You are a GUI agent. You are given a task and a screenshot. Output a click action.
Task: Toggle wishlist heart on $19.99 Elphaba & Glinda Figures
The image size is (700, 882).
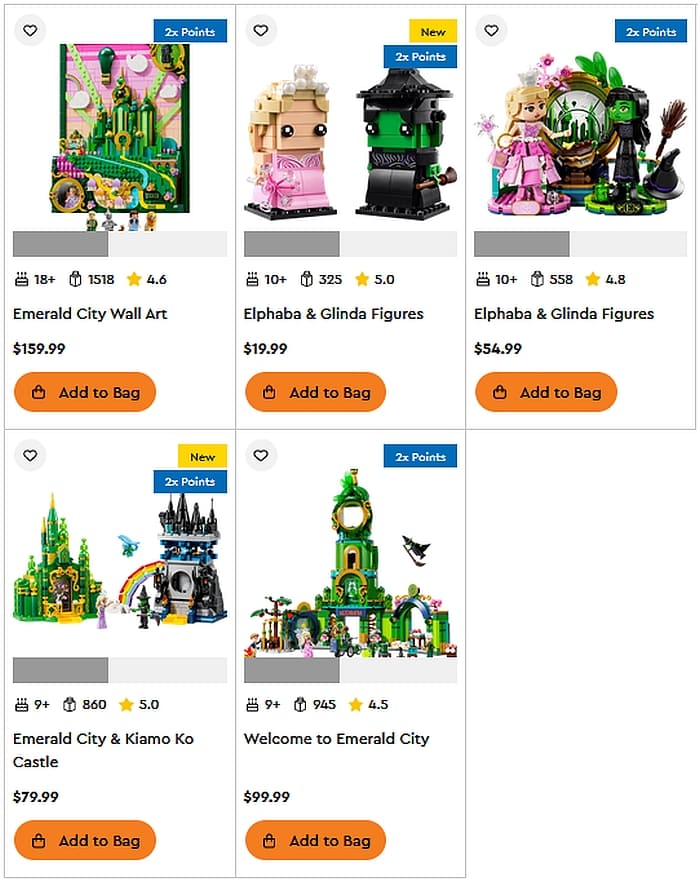[261, 30]
